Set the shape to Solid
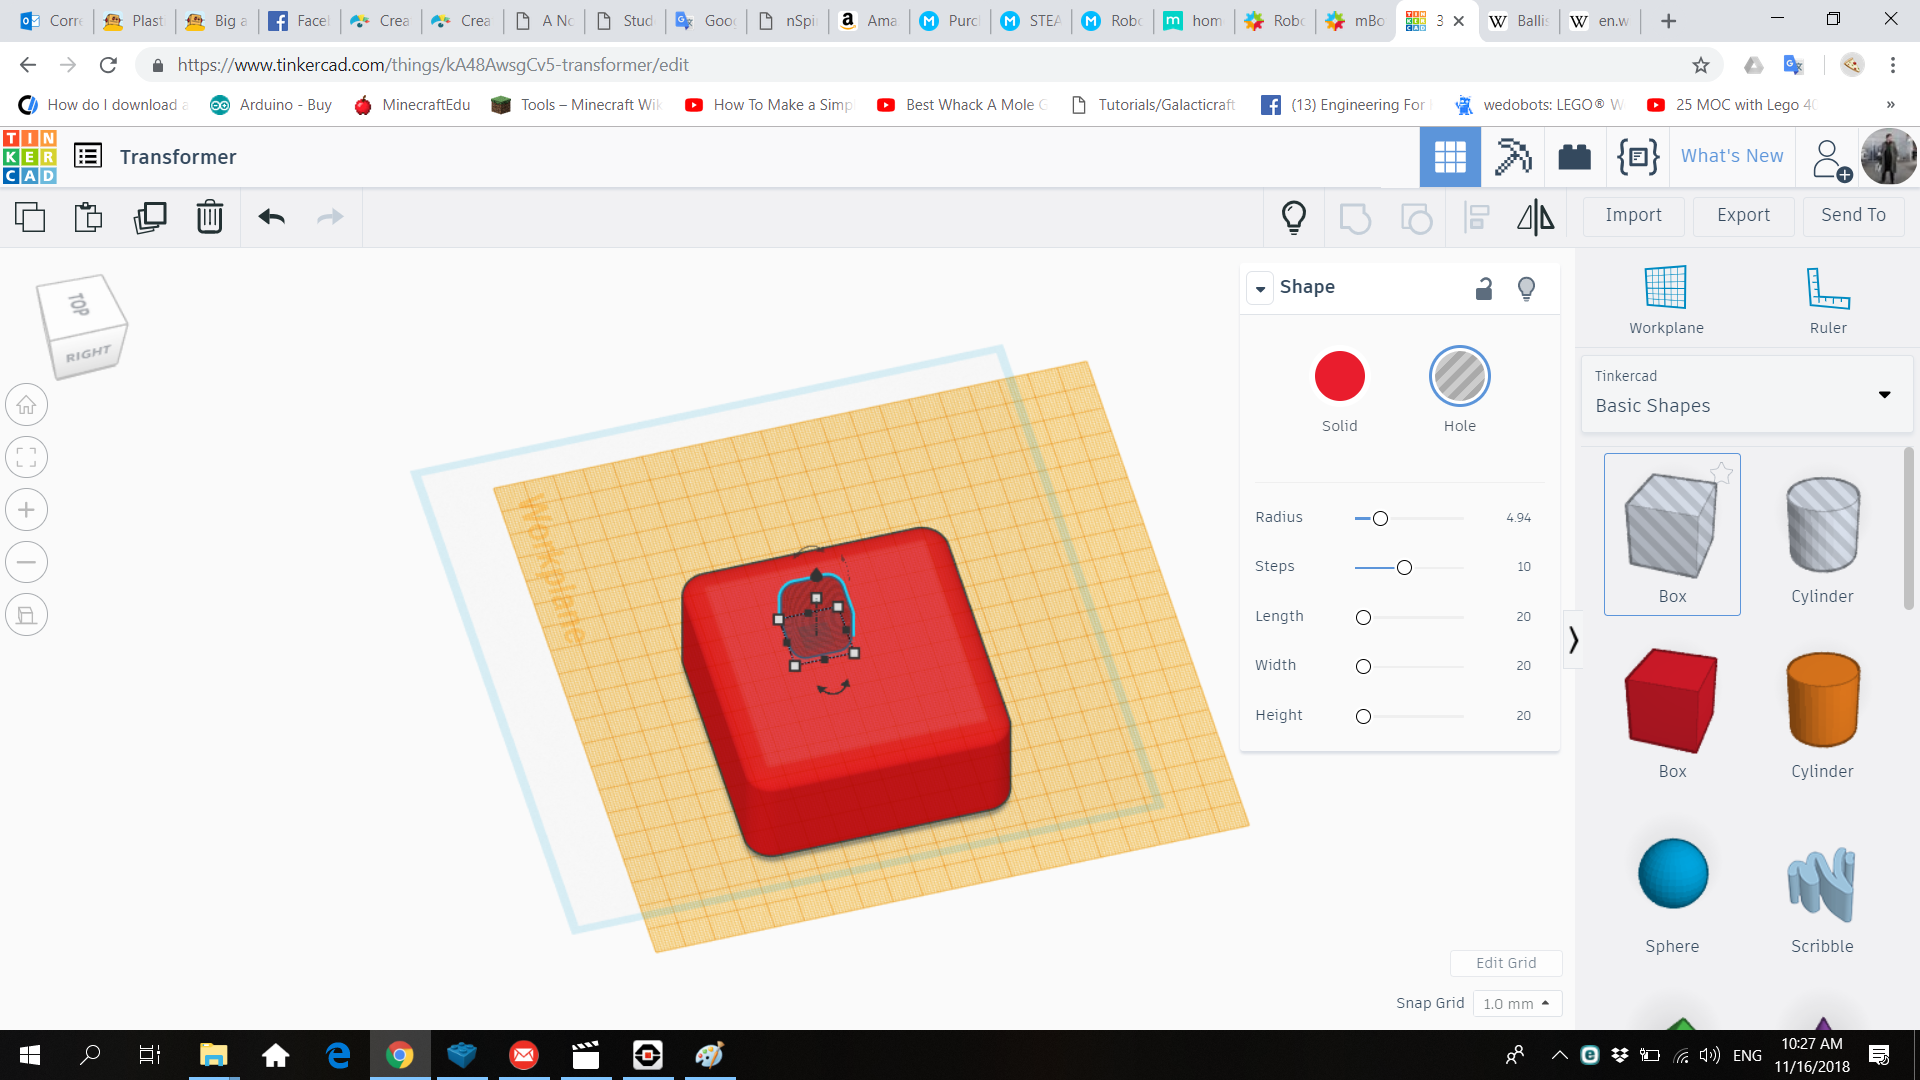The height and width of the screenshot is (1080, 1920). pyautogui.click(x=1339, y=377)
